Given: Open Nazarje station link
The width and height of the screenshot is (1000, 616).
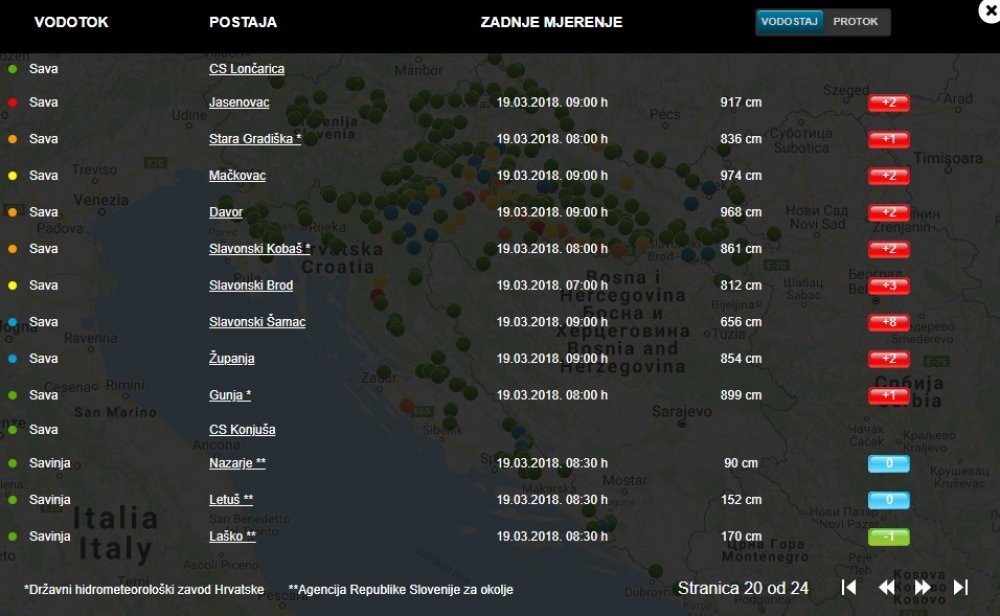Looking at the screenshot, I should [x=237, y=463].
